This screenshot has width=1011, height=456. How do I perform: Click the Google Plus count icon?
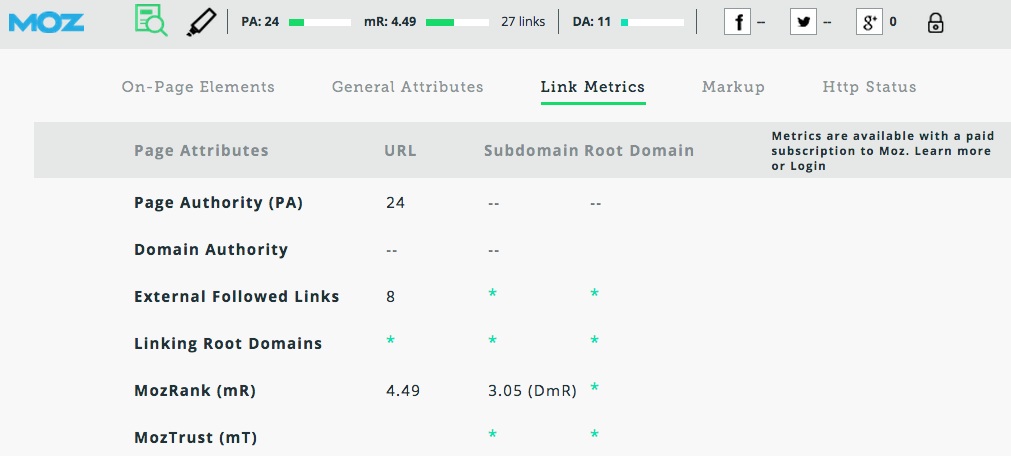tap(869, 22)
